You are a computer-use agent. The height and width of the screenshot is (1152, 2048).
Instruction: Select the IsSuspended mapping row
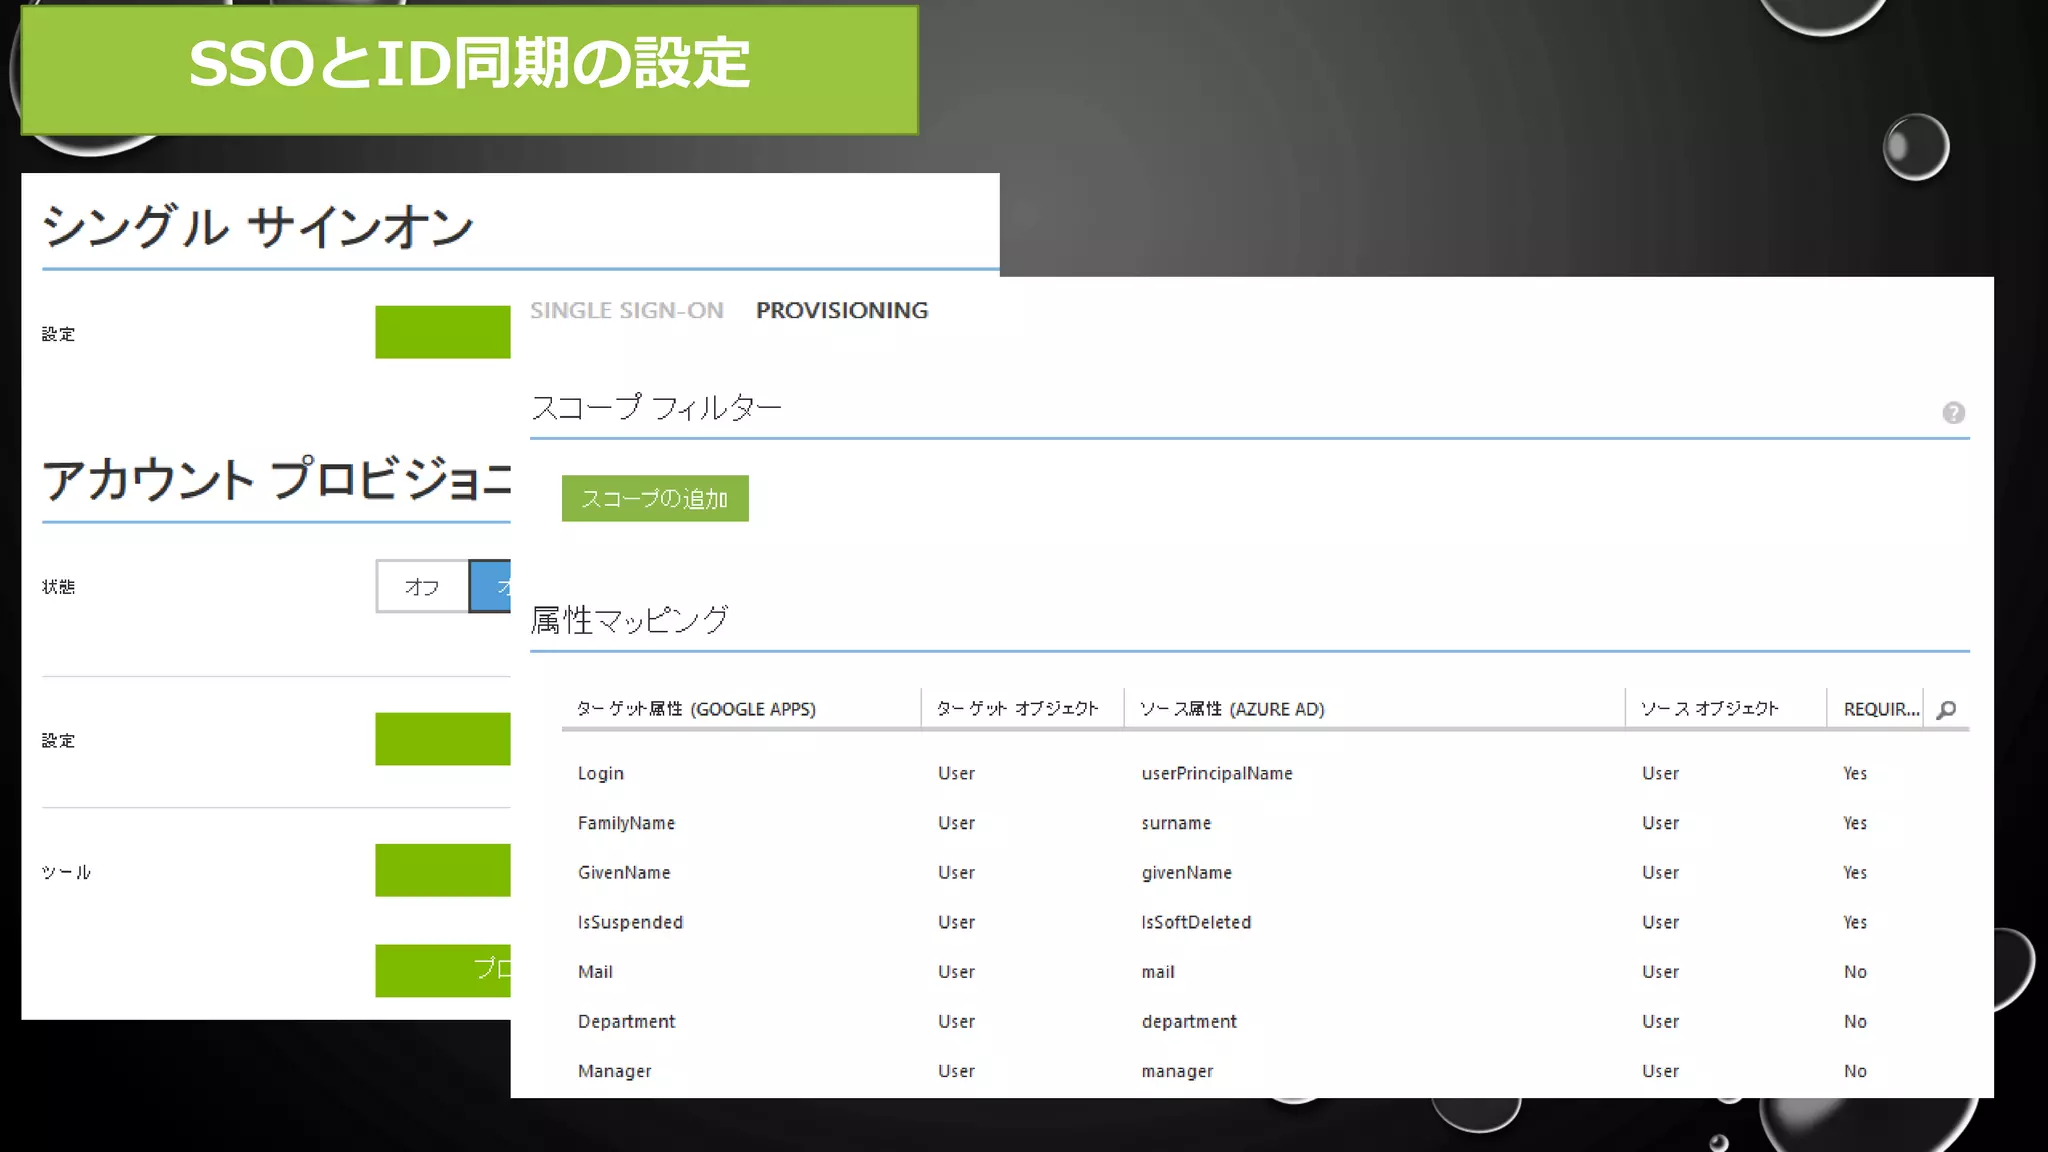click(630, 922)
